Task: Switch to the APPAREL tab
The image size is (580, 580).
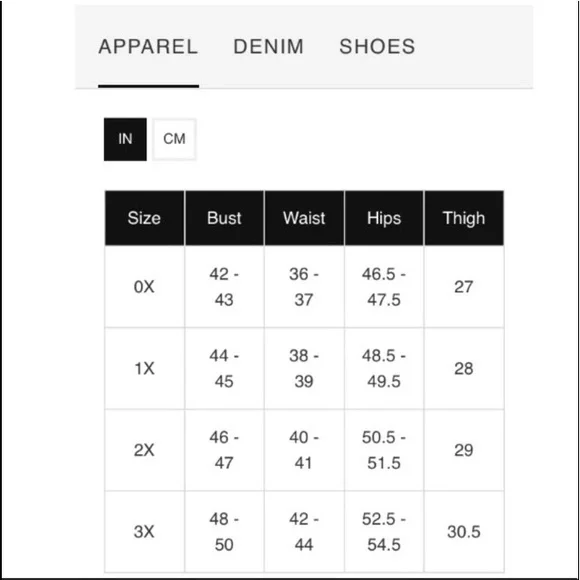Action: pos(148,47)
